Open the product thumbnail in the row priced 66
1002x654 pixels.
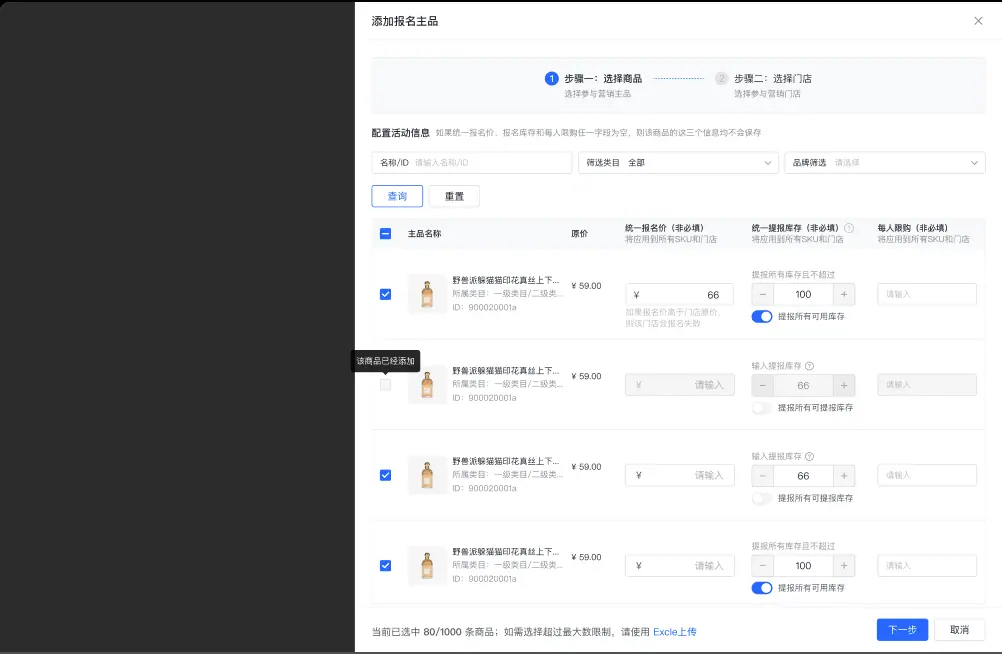pos(427,294)
